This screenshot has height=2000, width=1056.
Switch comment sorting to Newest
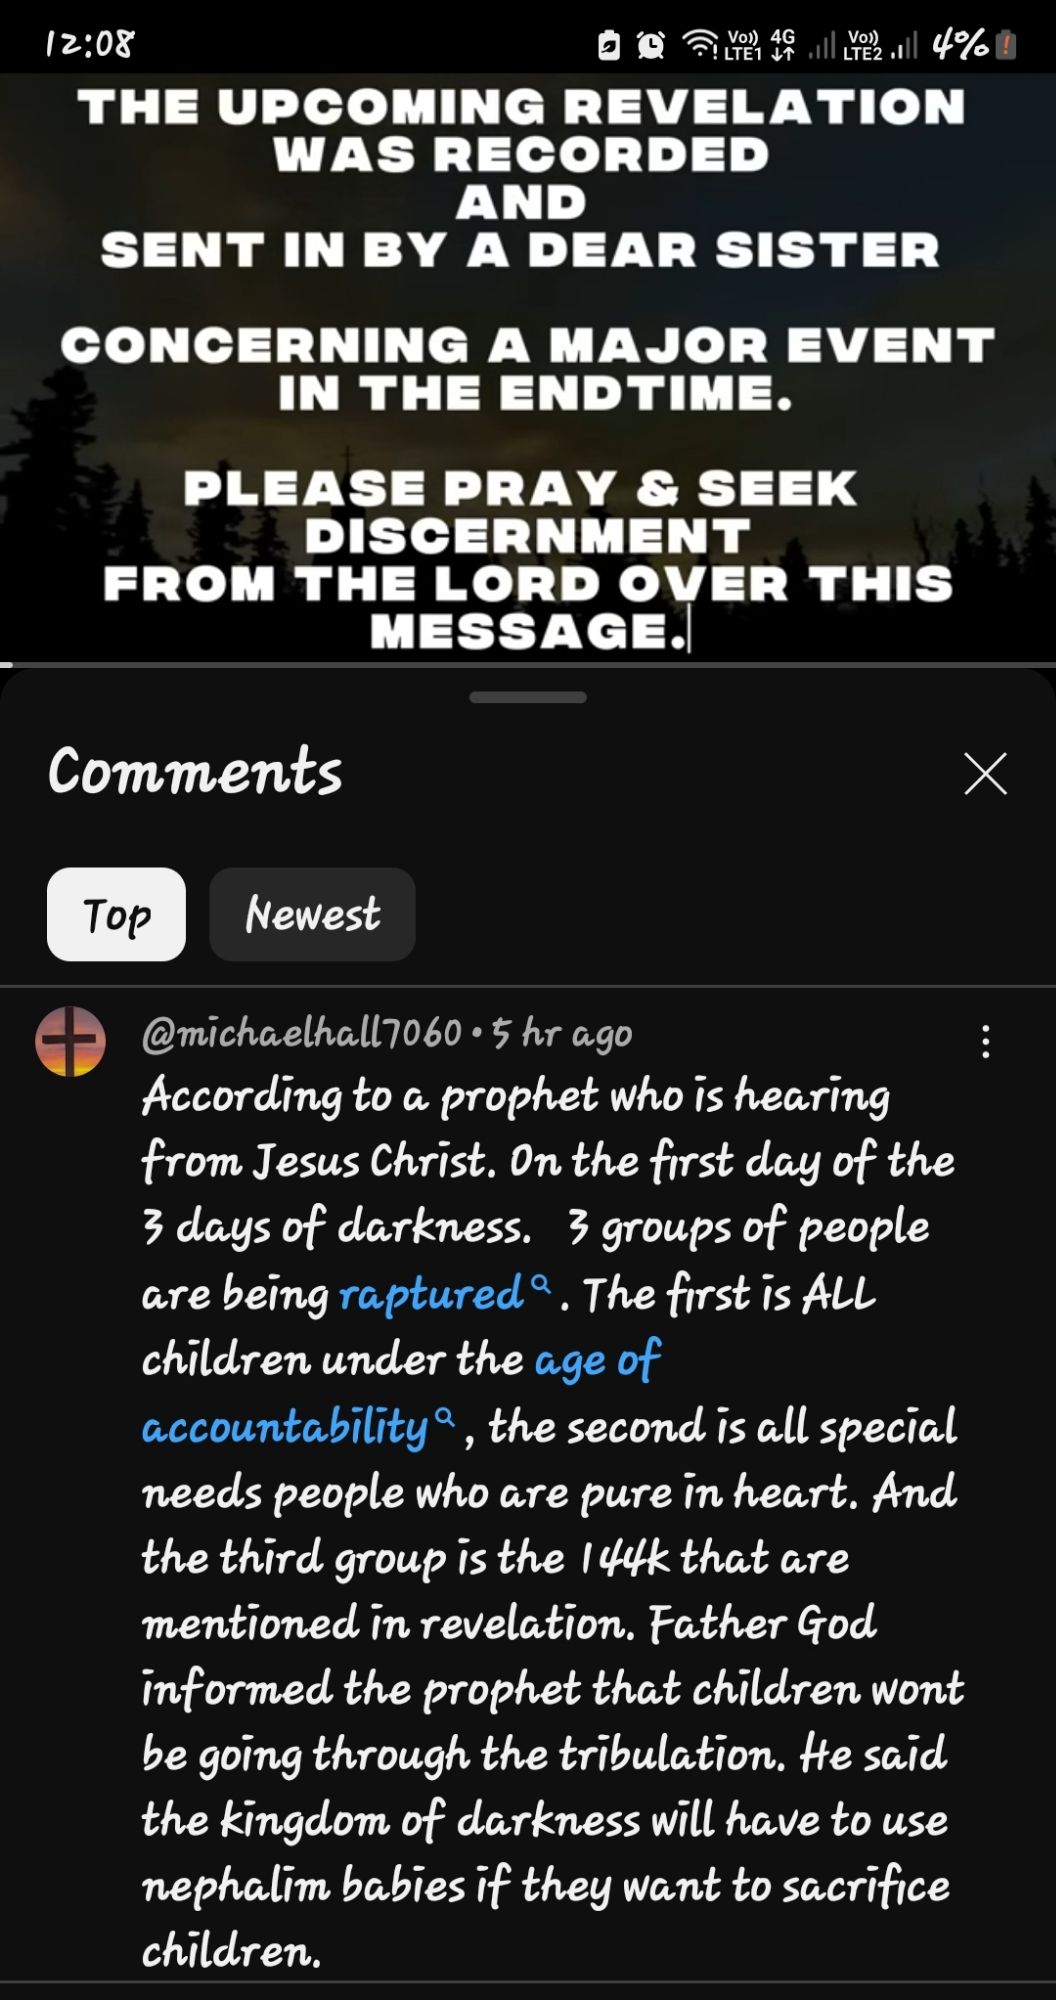click(312, 914)
